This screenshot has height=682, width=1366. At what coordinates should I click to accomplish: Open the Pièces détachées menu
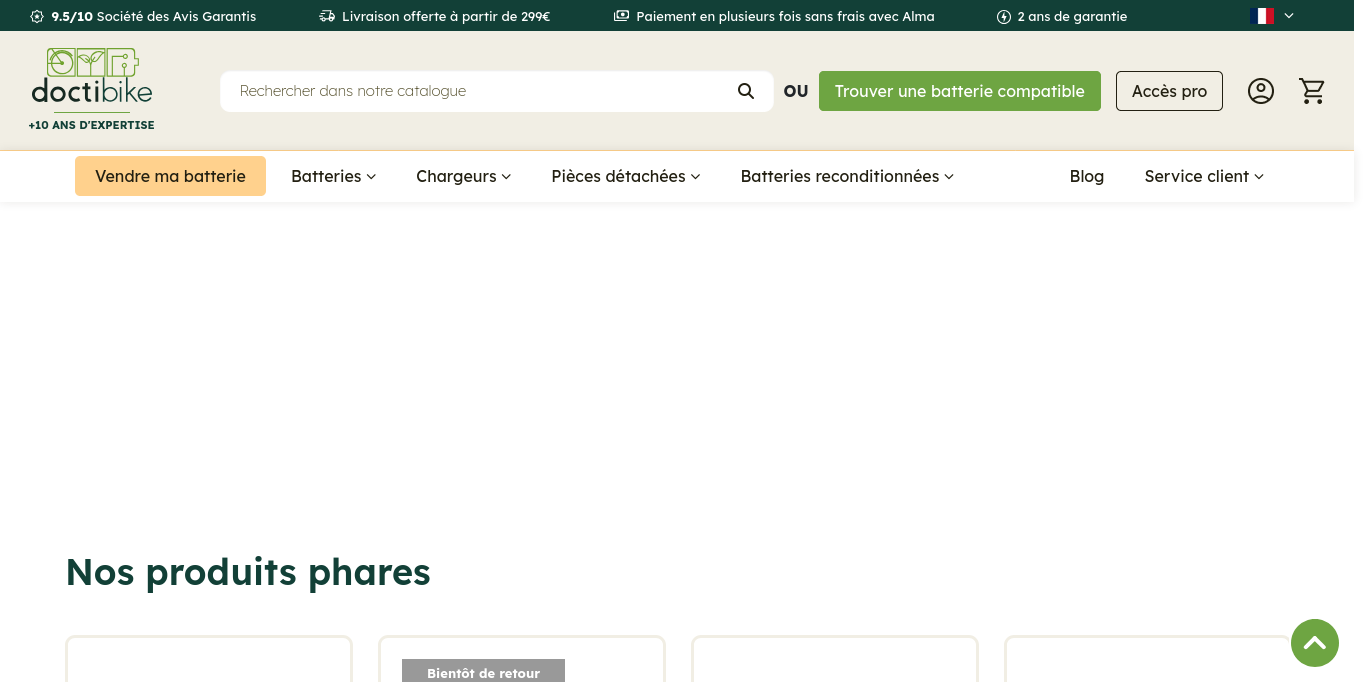point(625,176)
